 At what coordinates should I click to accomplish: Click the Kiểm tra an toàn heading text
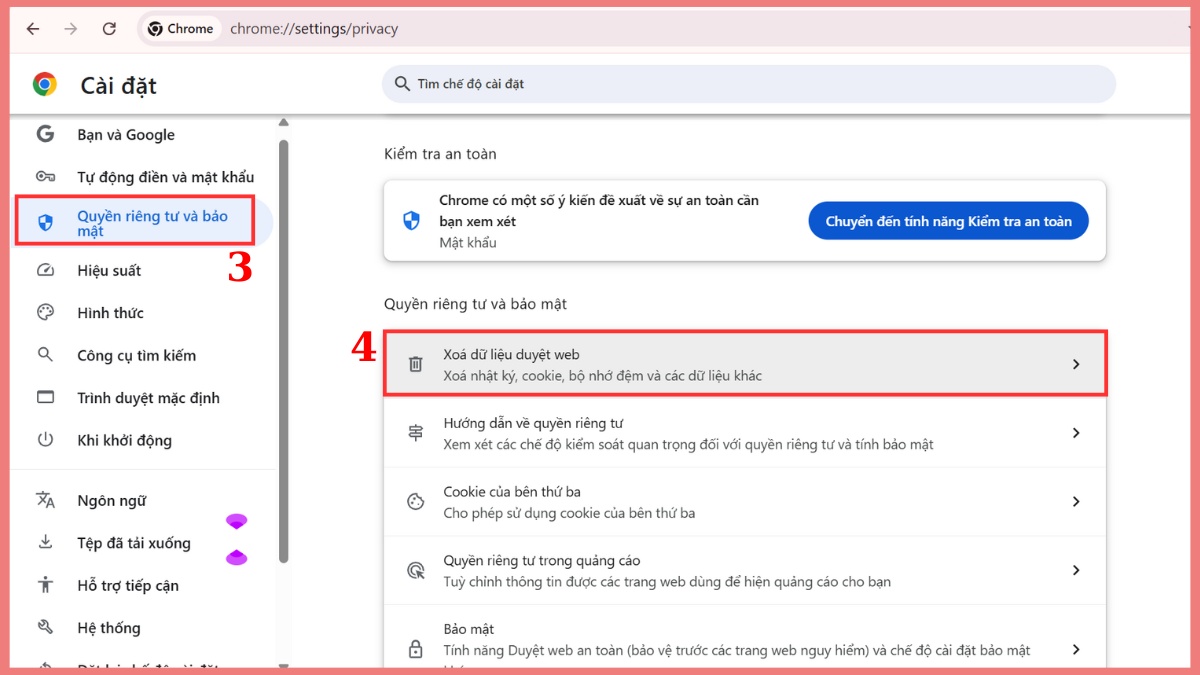[x=440, y=154]
